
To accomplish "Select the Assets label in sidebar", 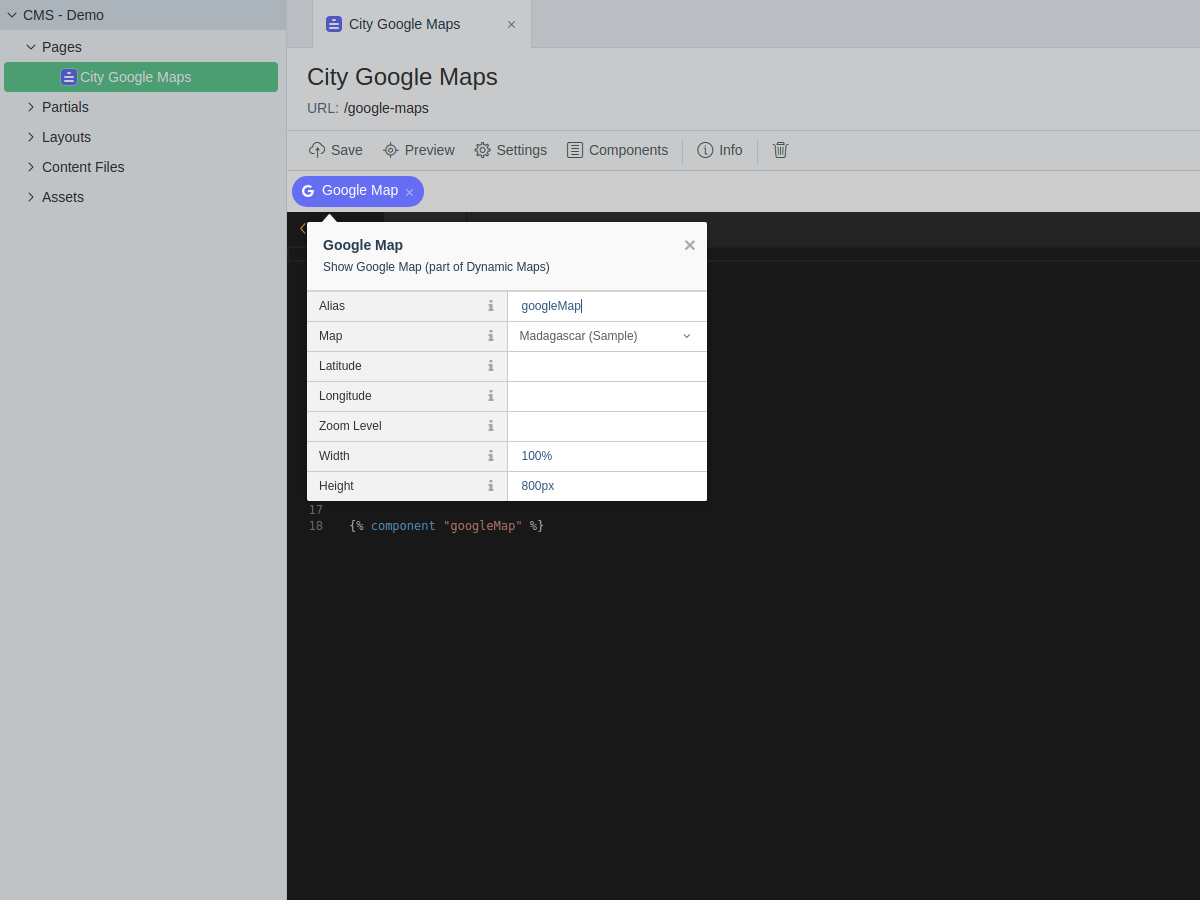I will pos(63,197).
